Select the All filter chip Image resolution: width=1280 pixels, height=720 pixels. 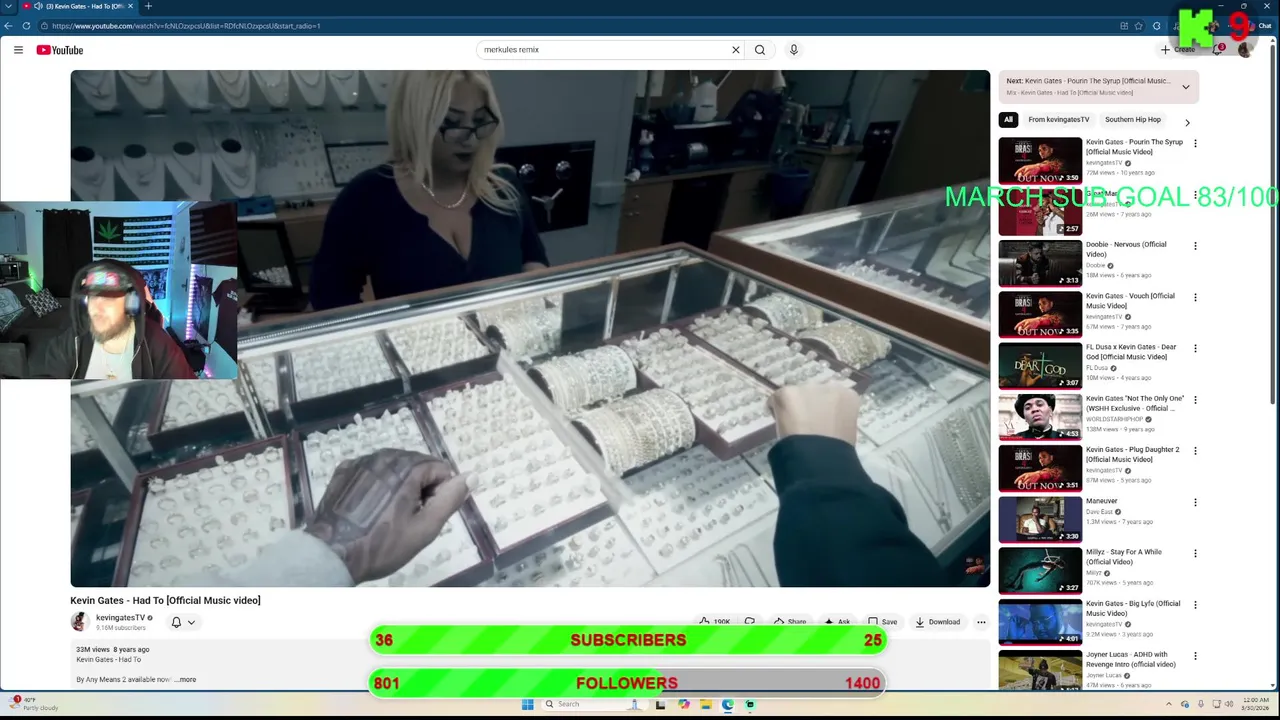coord(1008,120)
